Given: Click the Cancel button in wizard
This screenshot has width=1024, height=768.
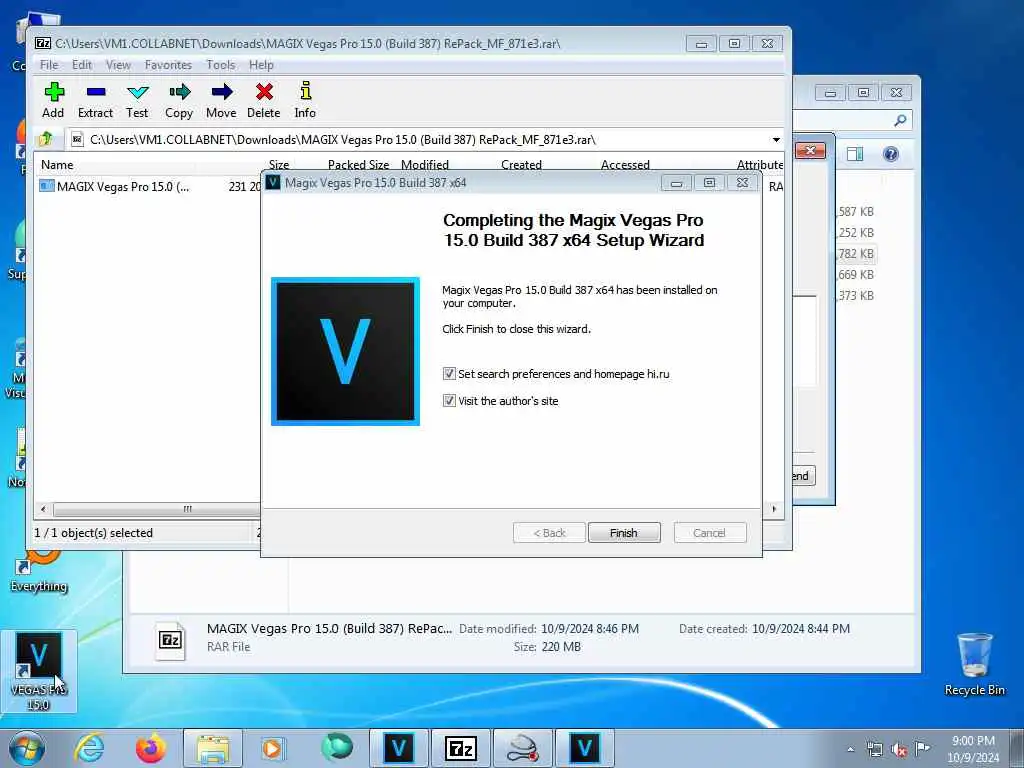Looking at the screenshot, I should coord(709,533).
